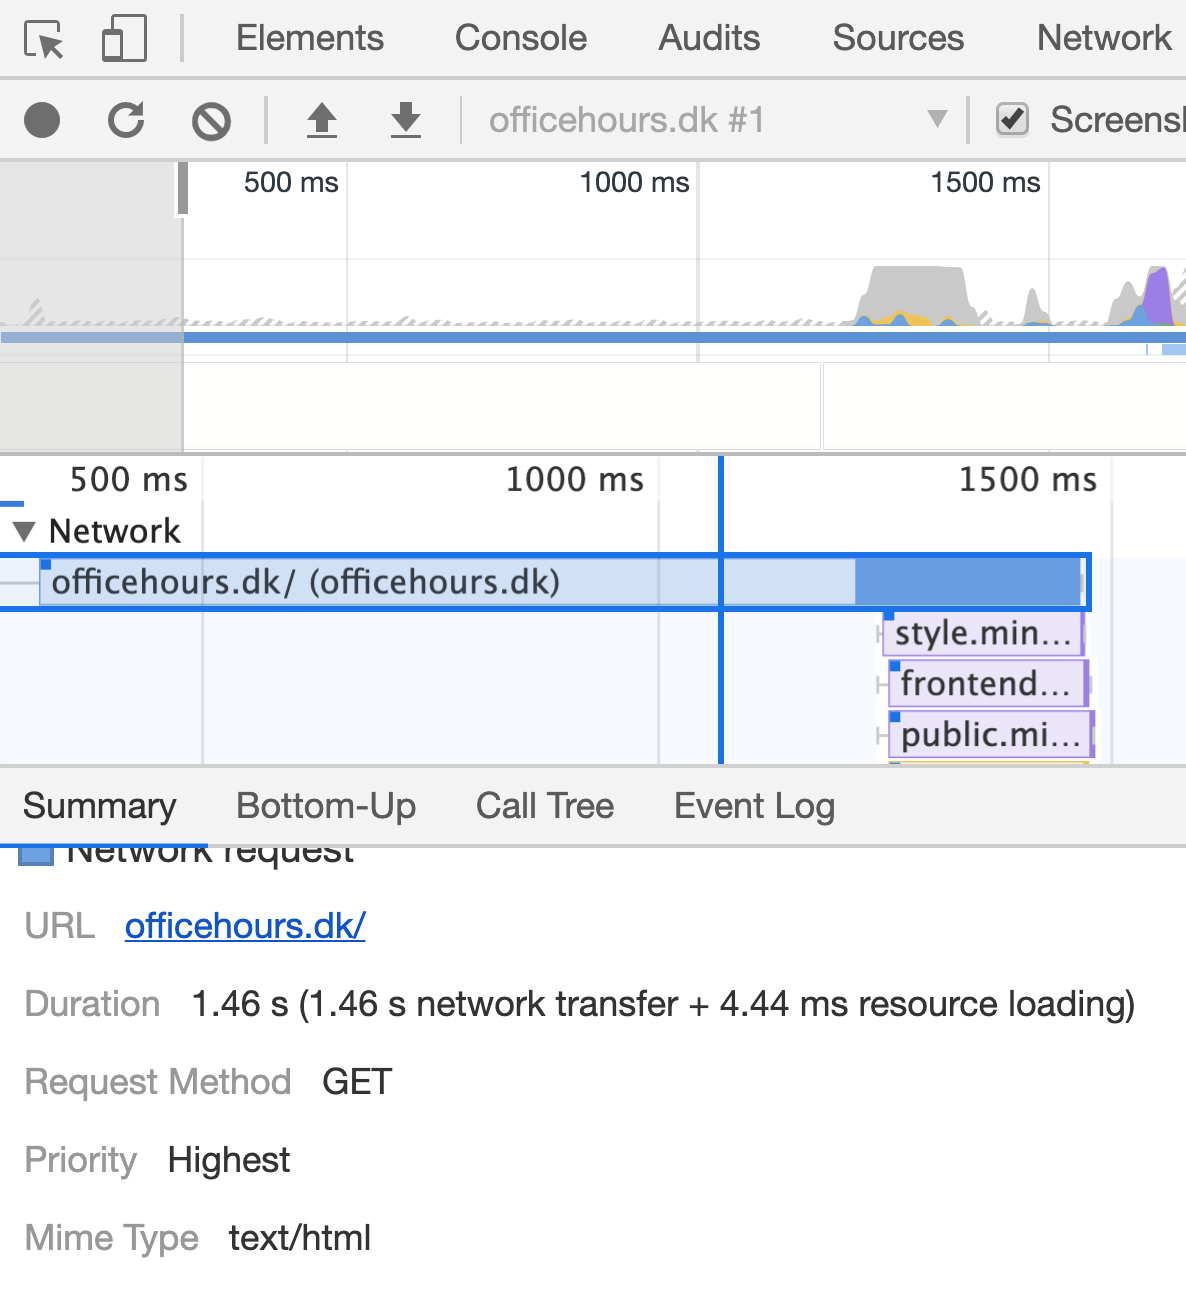Viewport: 1186px width, 1290px height.
Task: Click the record performance button
Action: (x=41, y=119)
